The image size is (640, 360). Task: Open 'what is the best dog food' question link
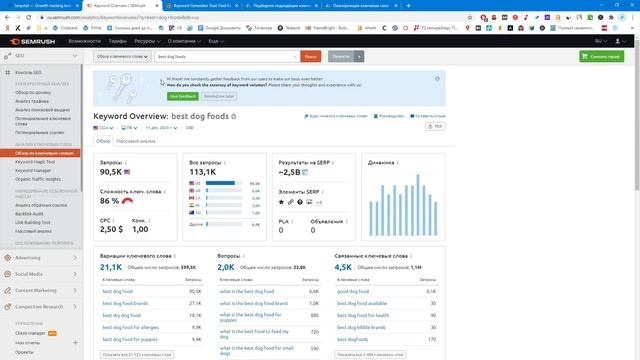tap(247, 291)
